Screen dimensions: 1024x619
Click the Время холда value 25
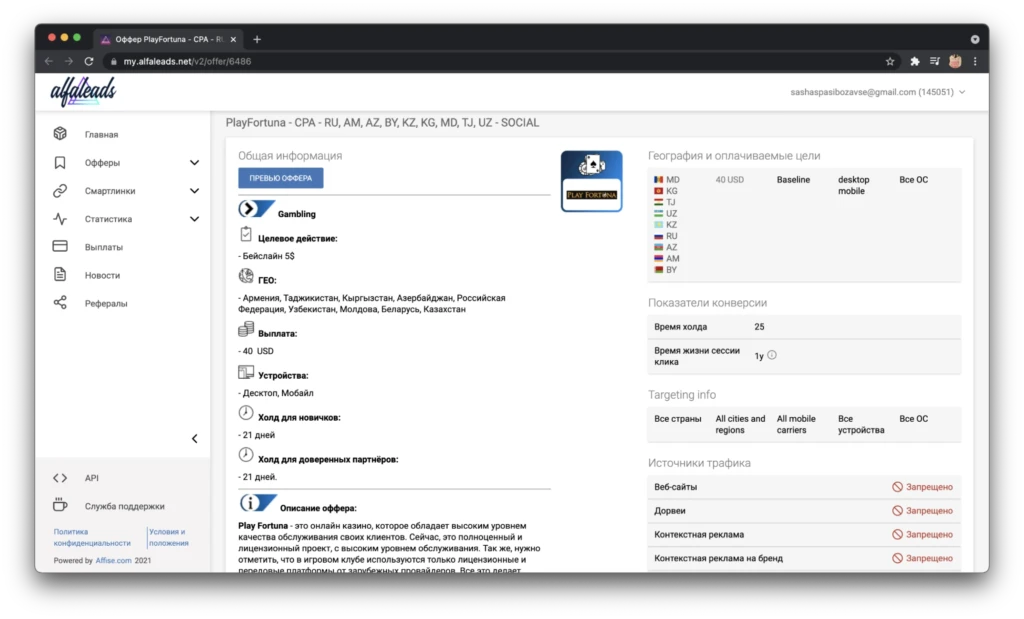759,326
